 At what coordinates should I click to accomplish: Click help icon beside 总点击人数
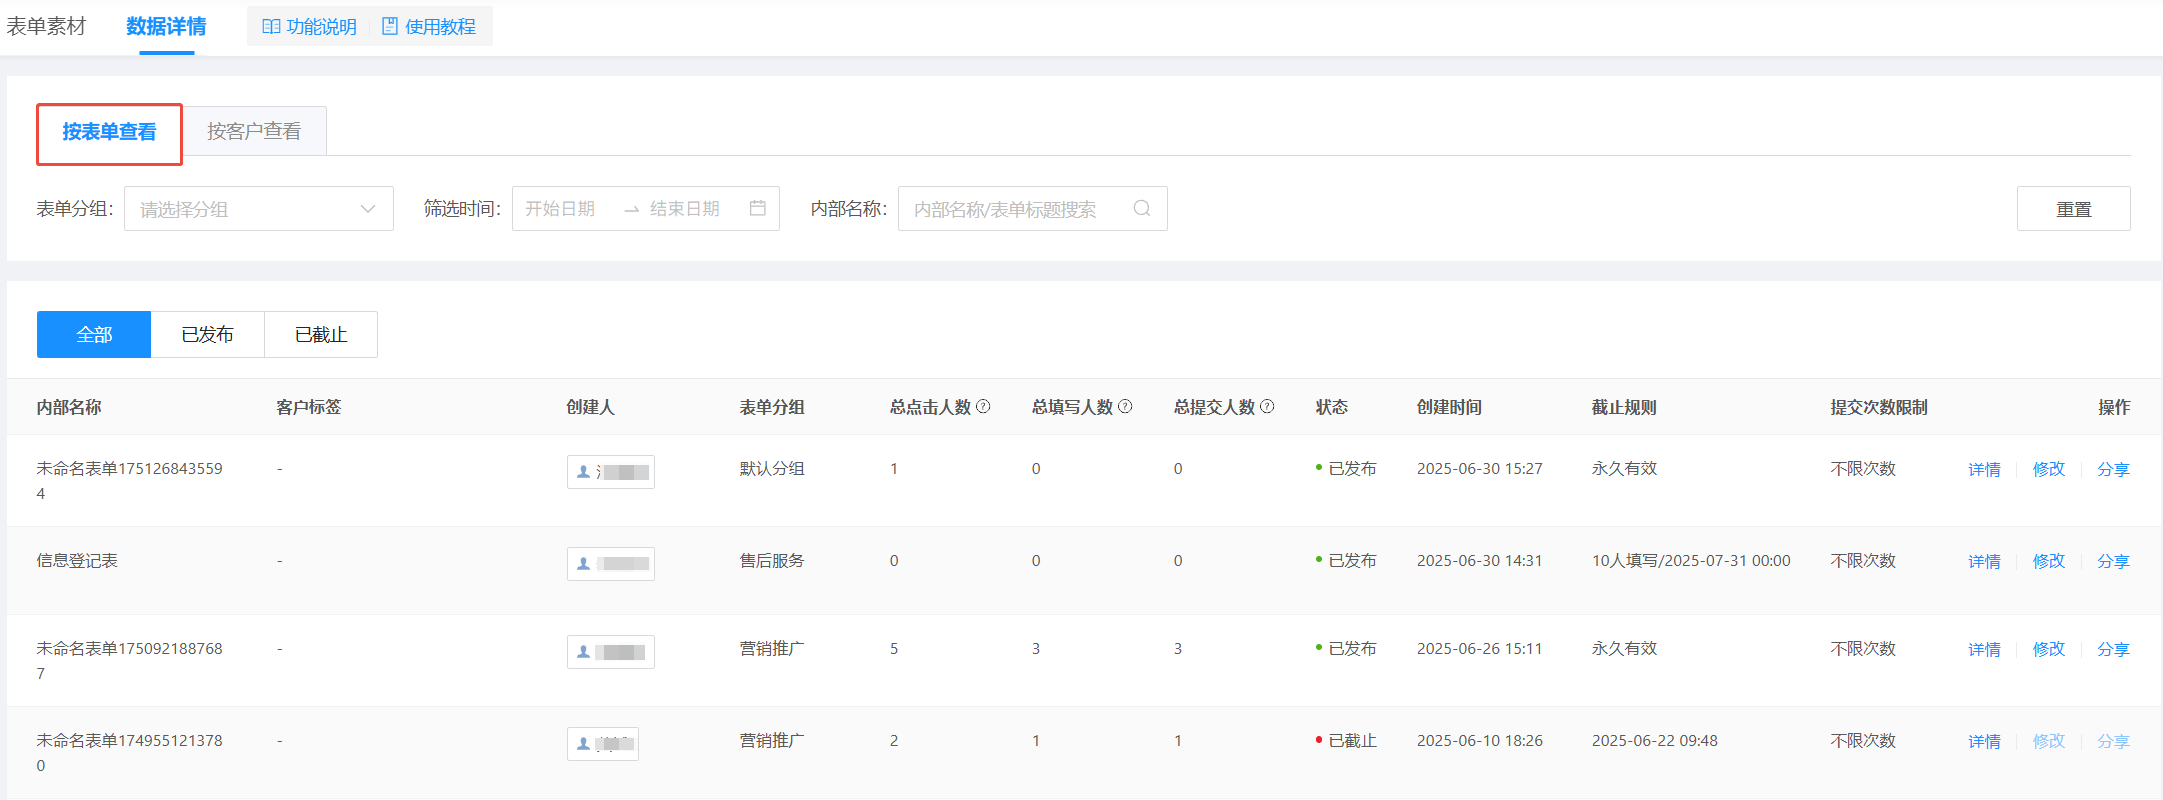[983, 406]
